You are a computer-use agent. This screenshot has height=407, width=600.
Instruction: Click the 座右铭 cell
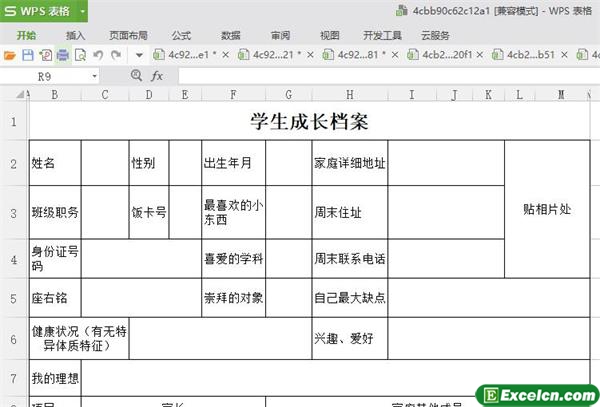pyautogui.click(x=55, y=298)
